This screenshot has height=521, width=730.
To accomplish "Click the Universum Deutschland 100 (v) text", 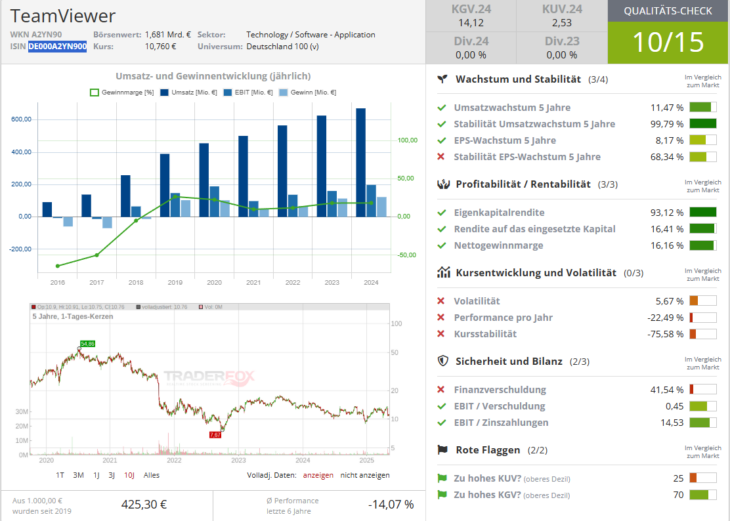I will (283, 46).
